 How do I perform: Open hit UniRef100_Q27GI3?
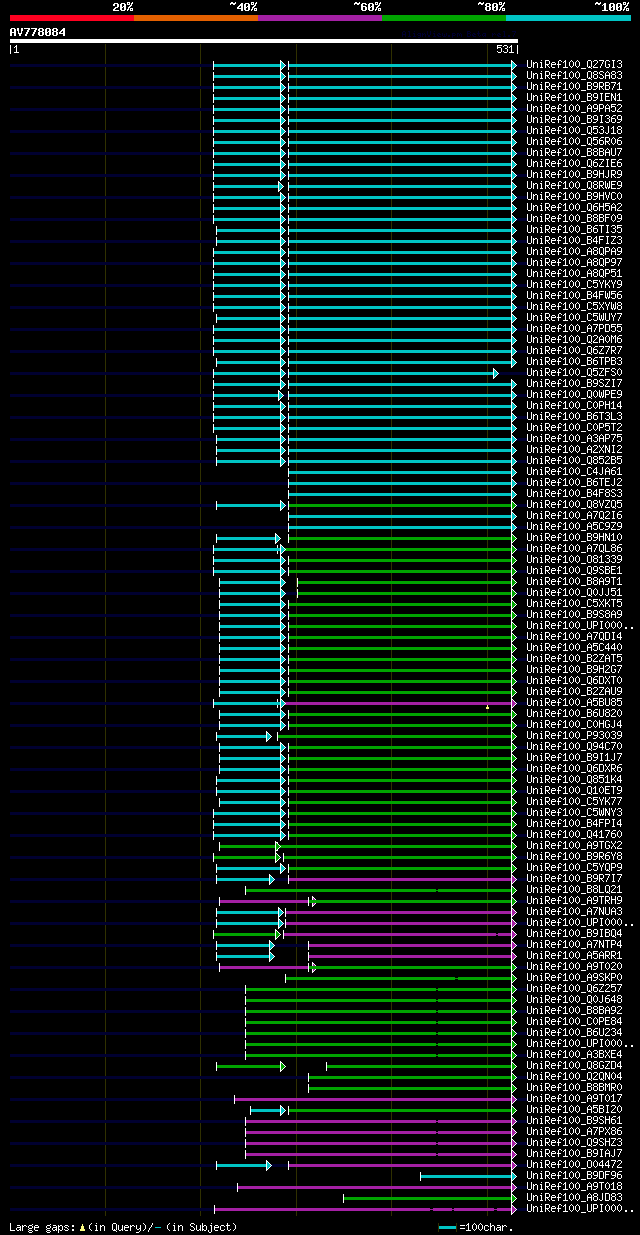point(574,64)
